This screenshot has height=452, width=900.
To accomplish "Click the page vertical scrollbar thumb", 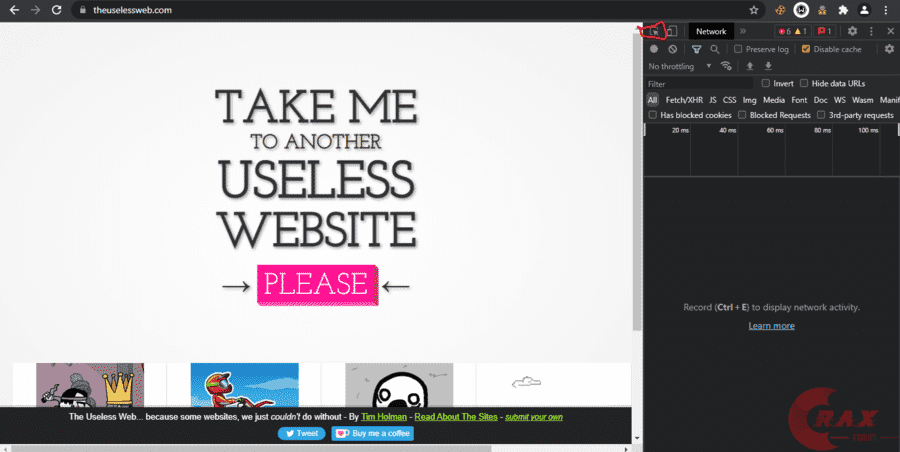I will (x=637, y=181).
